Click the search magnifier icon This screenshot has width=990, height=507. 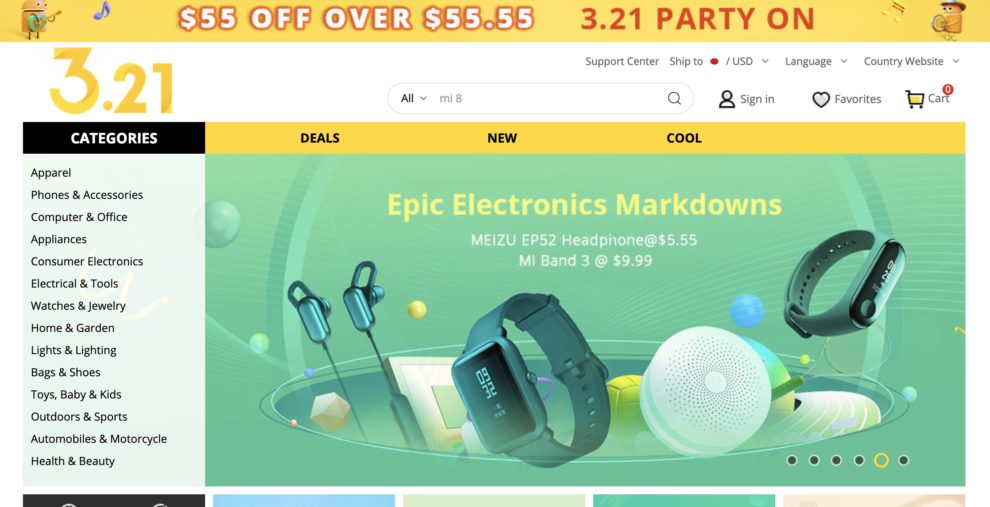674,98
